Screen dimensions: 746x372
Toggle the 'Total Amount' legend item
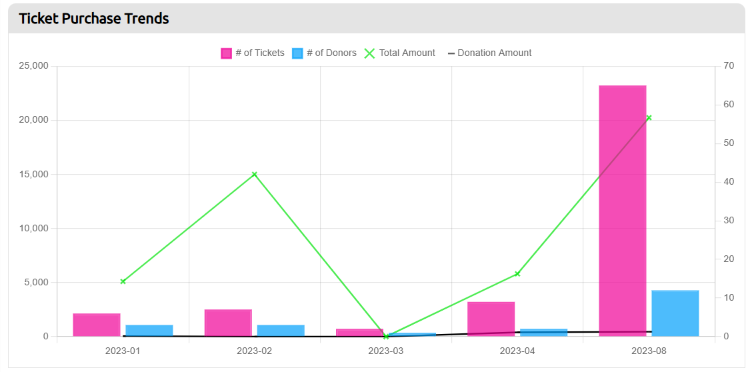tap(400, 53)
